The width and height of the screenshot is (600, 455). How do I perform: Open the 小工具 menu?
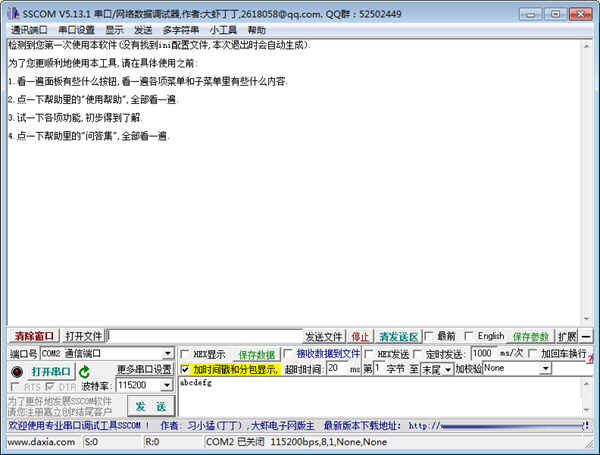(223, 30)
